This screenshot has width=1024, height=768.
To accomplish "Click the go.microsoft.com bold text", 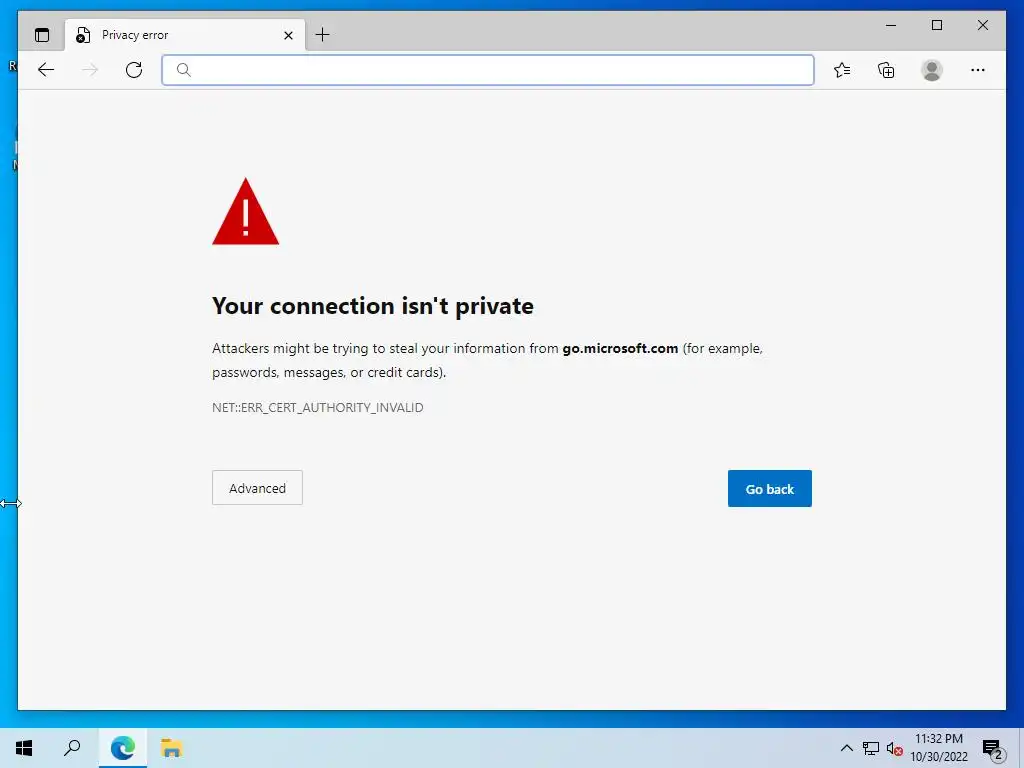I will pyautogui.click(x=620, y=349).
